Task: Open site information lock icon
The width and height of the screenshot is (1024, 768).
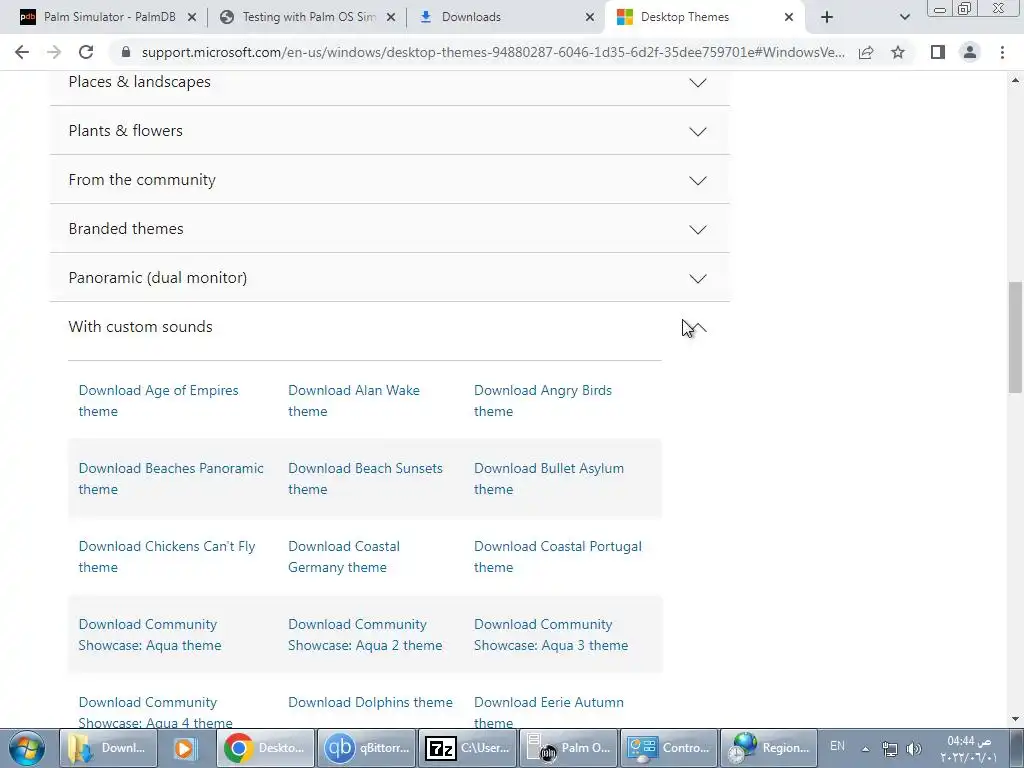Action: [x=126, y=52]
